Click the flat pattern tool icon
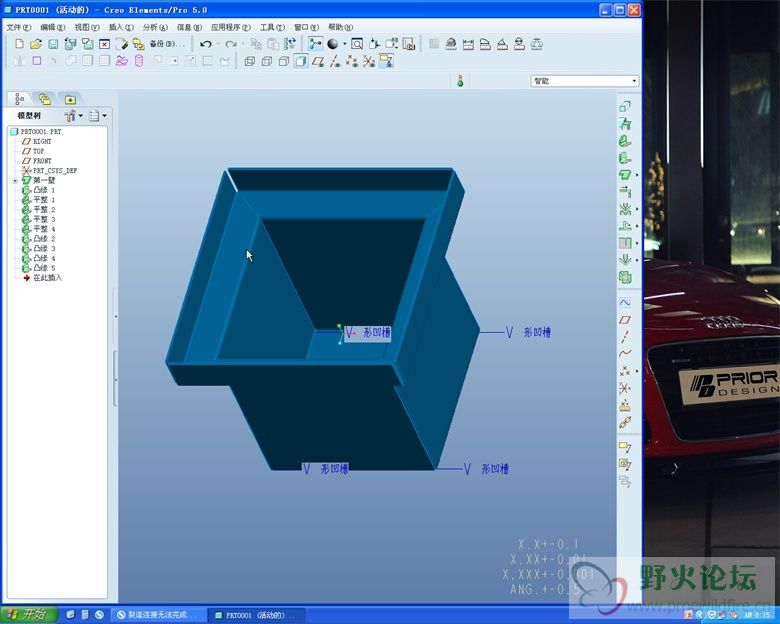The width and height of the screenshot is (780, 624). (x=625, y=278)
